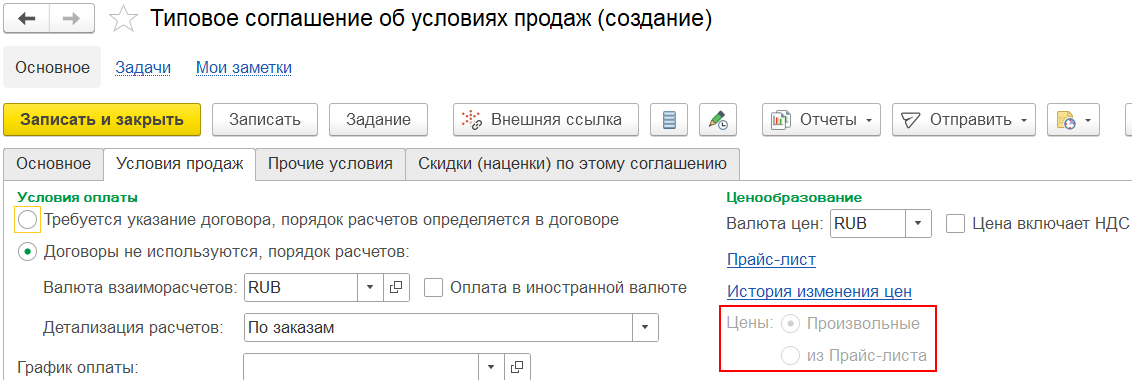Expand the Валюта цен dropdown arrow
Viewport: 1132px width, 380px height.
point(918,223)
